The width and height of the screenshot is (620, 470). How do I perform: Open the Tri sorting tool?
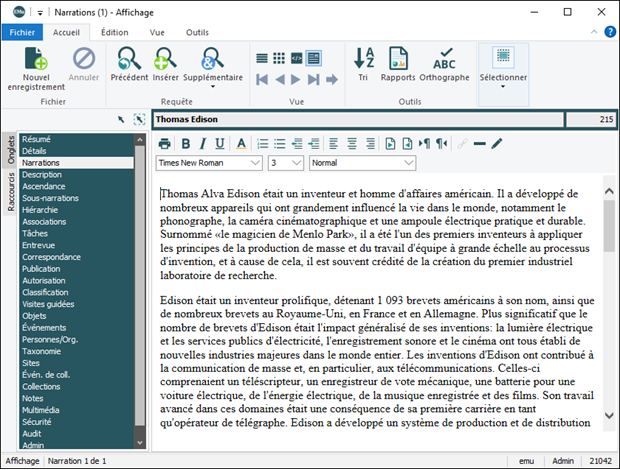364,59
